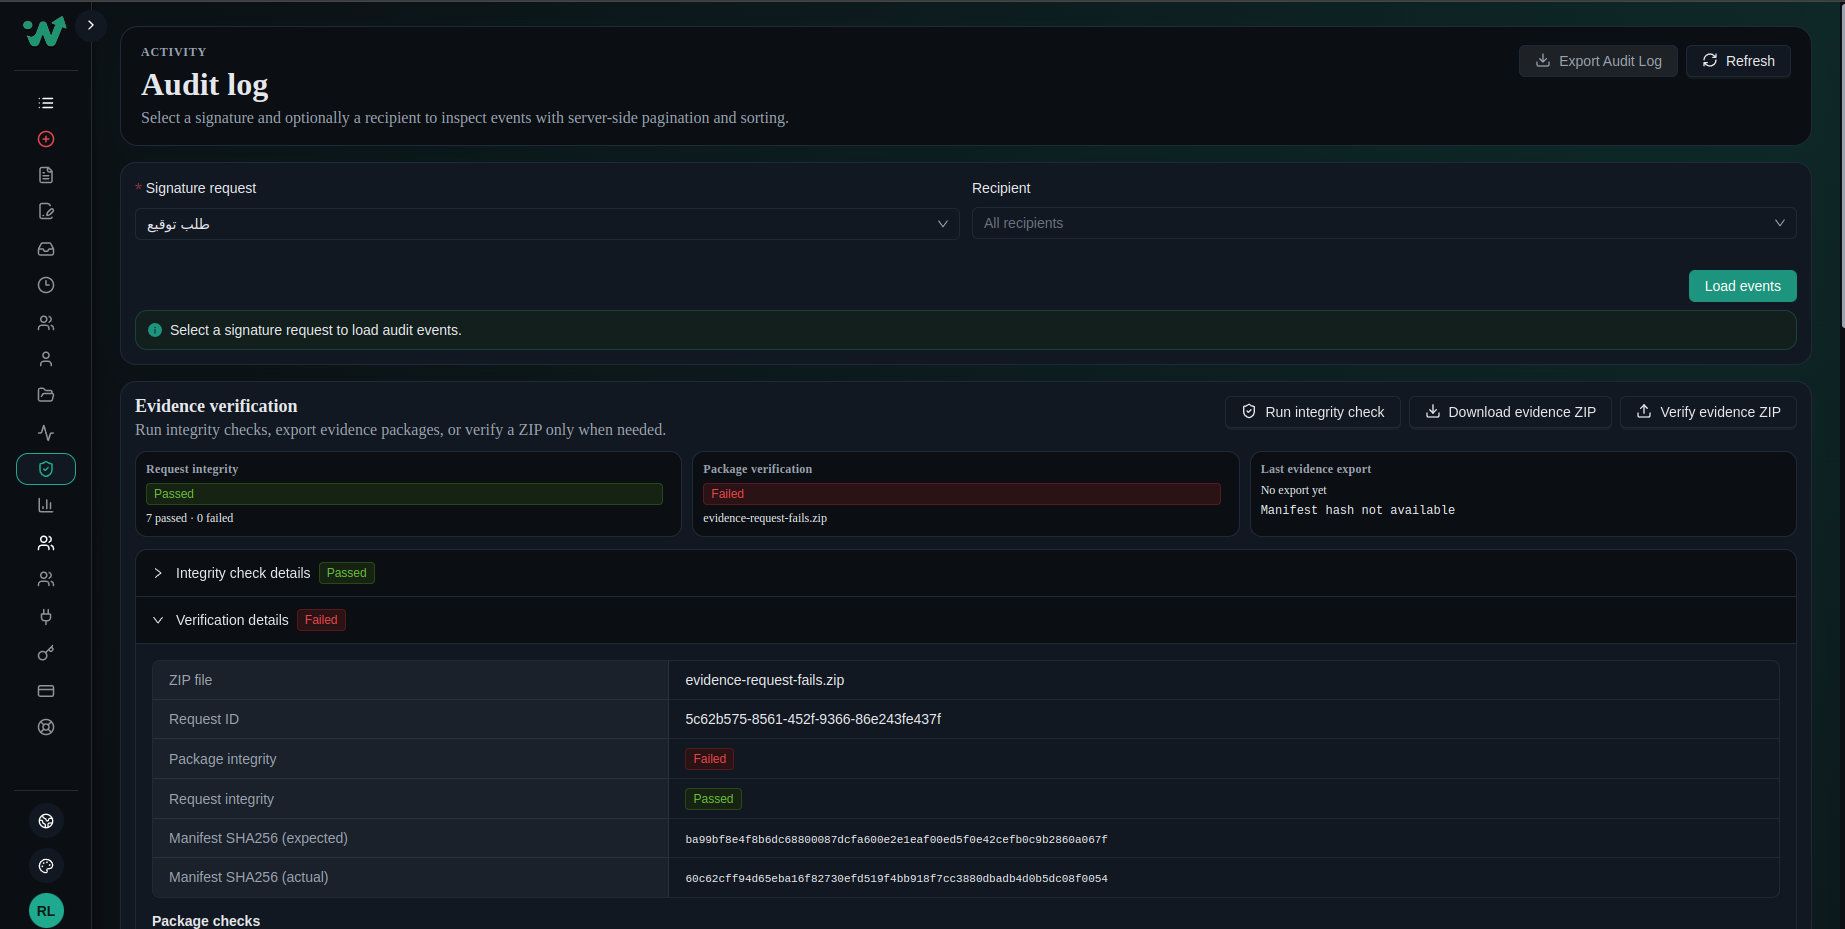Expand the Integrity check details section

(x=159, y=573)
